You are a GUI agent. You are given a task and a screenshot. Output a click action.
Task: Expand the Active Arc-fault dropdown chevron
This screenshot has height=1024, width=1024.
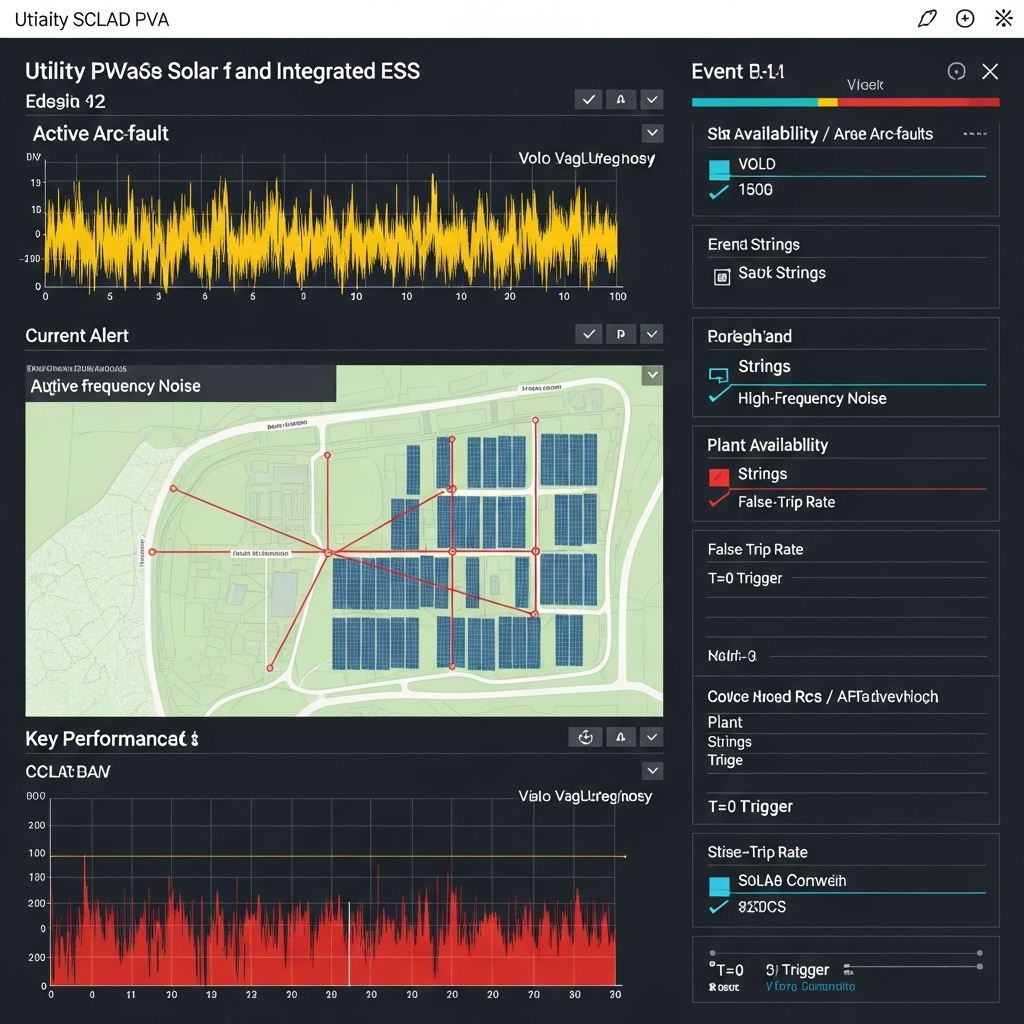(652, 132)
